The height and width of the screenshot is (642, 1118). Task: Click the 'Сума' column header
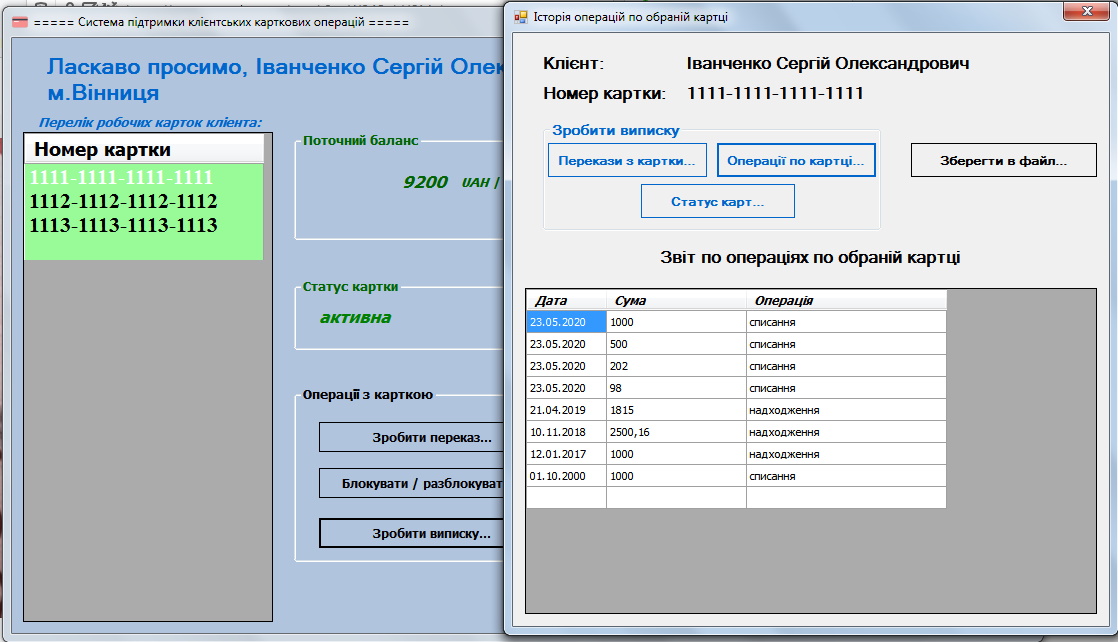(x=676, y=300)
